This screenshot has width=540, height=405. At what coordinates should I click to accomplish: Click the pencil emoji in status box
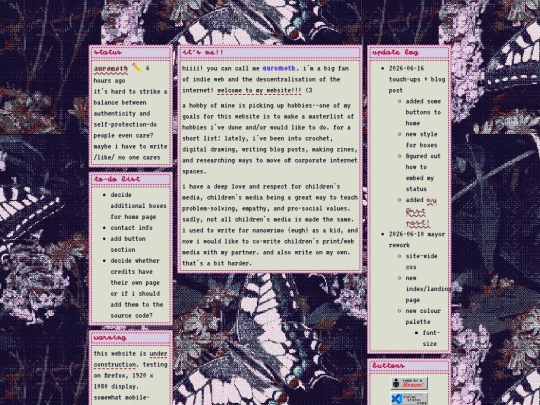tap(137, 68)
